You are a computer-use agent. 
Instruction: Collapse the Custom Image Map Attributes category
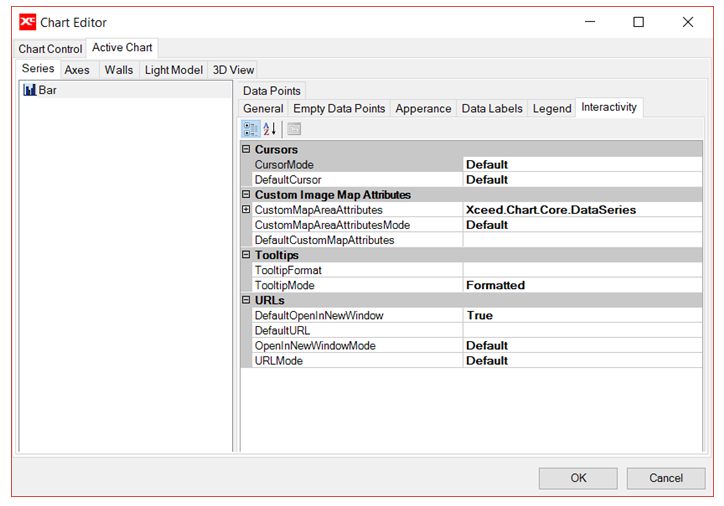[x=246, y=194]
